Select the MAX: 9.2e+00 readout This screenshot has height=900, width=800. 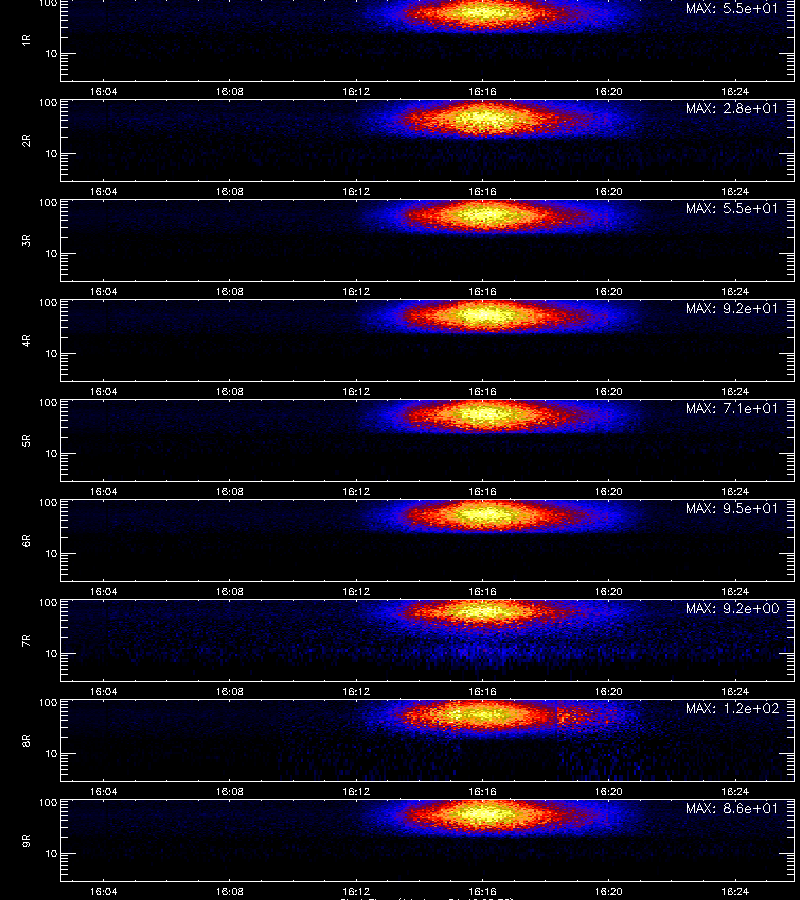(732, 608)
